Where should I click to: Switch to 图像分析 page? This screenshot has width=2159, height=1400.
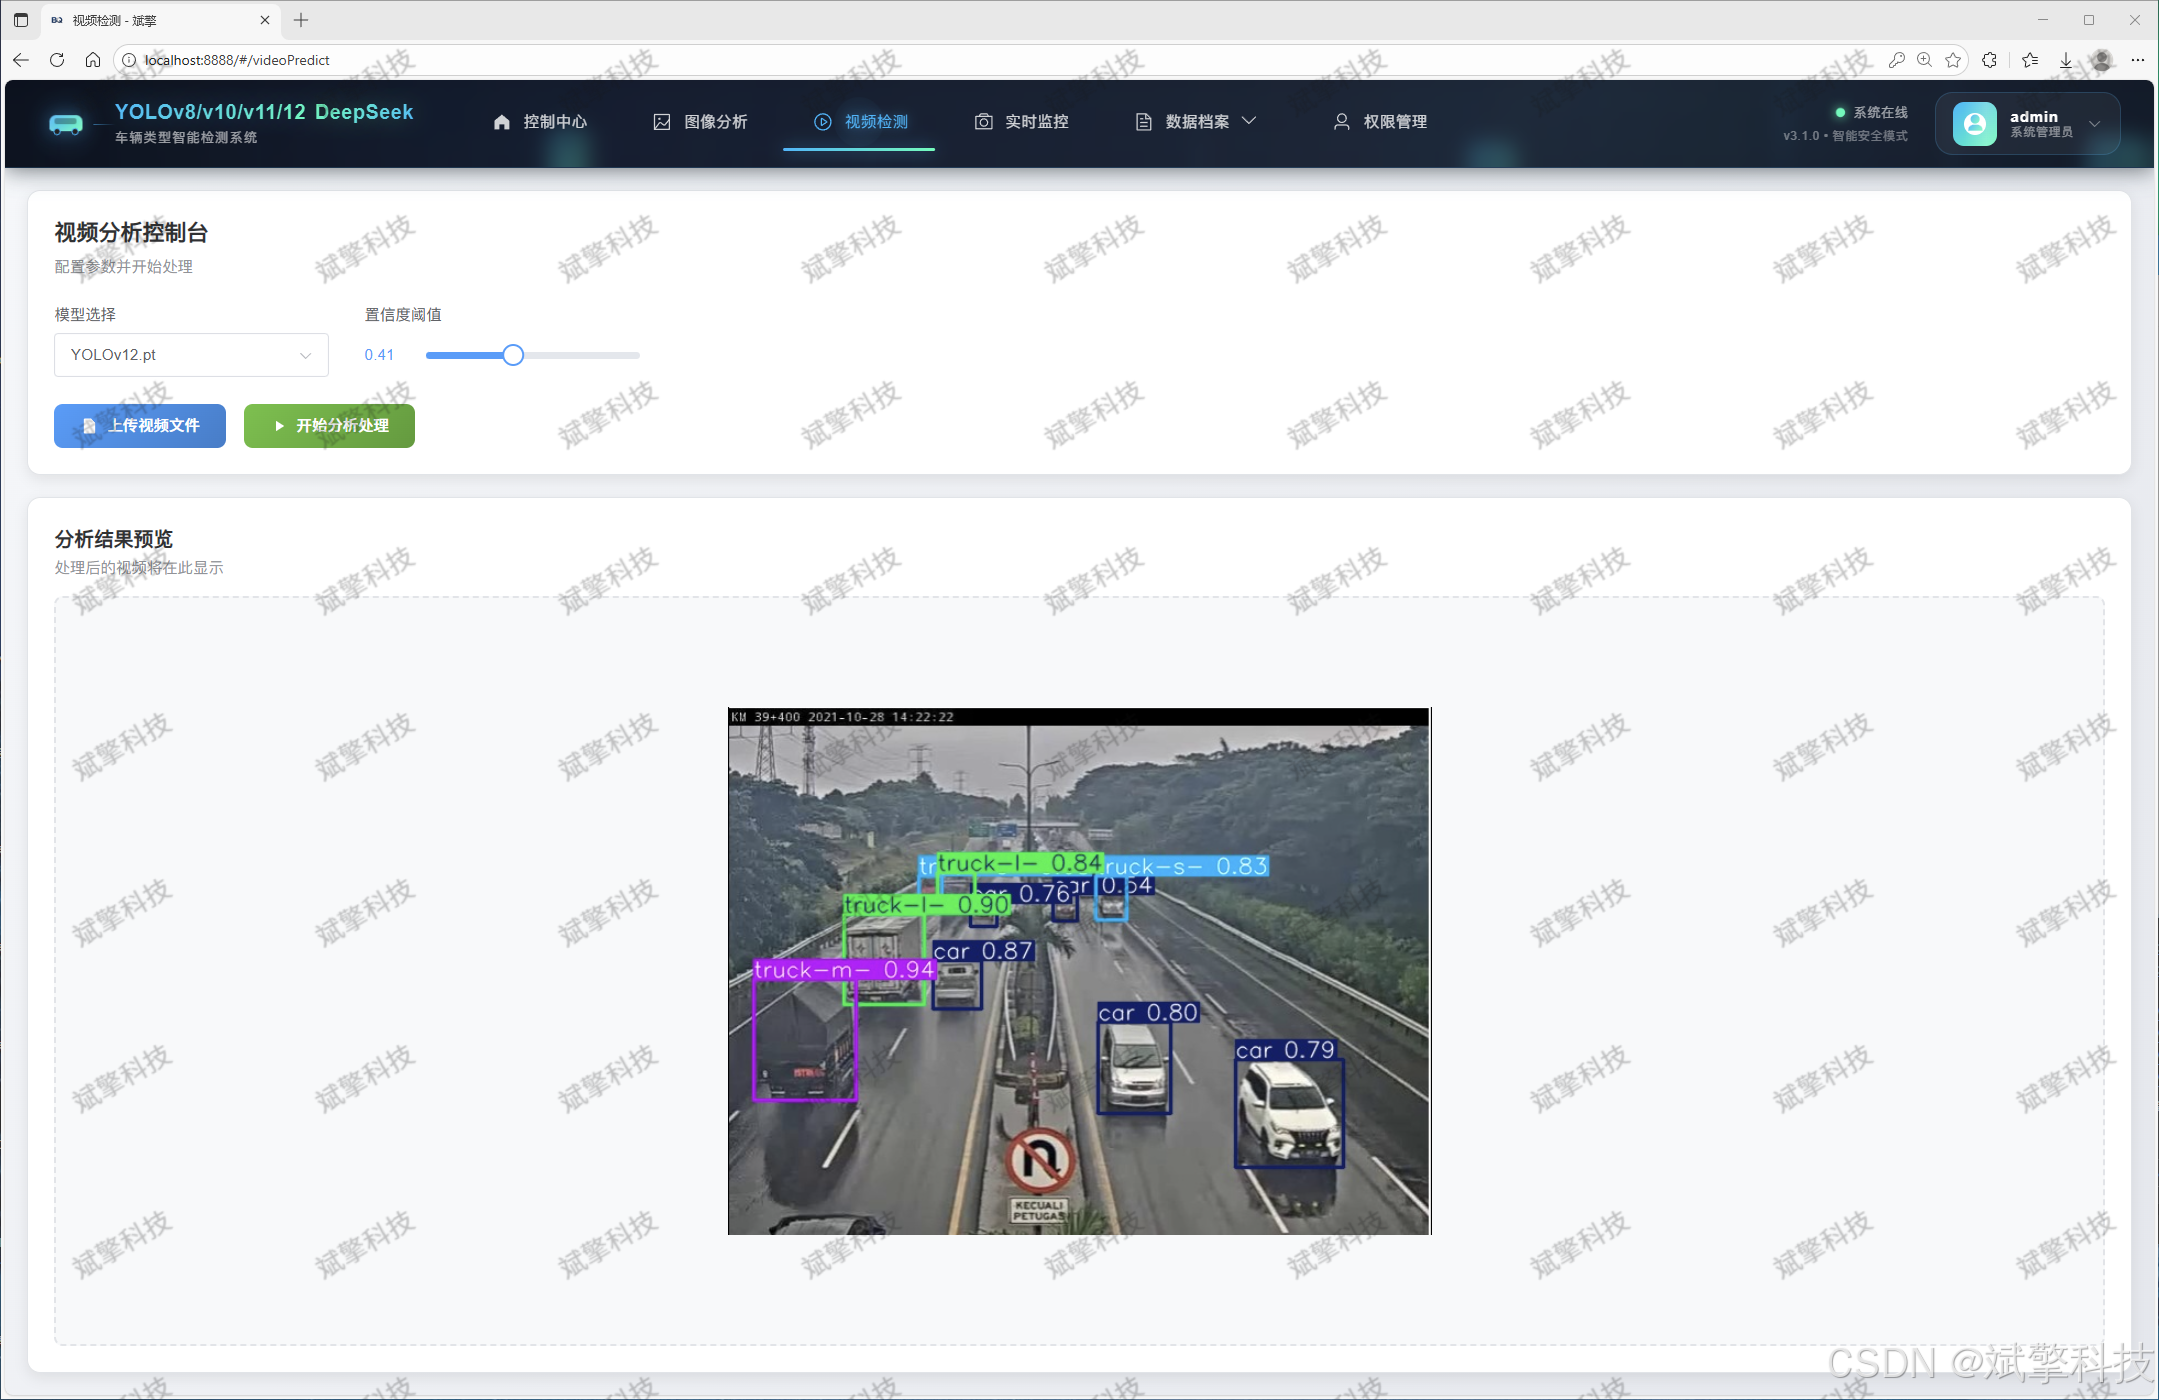(700, 122)
